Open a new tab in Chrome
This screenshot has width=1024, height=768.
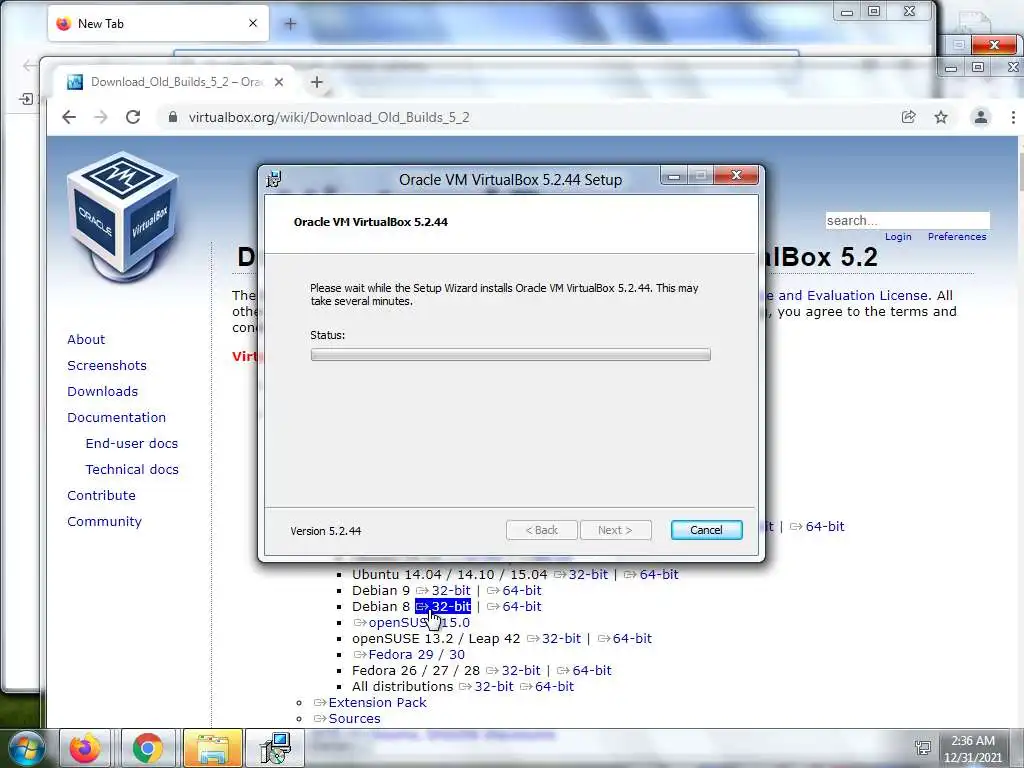(x=317, y=82)
